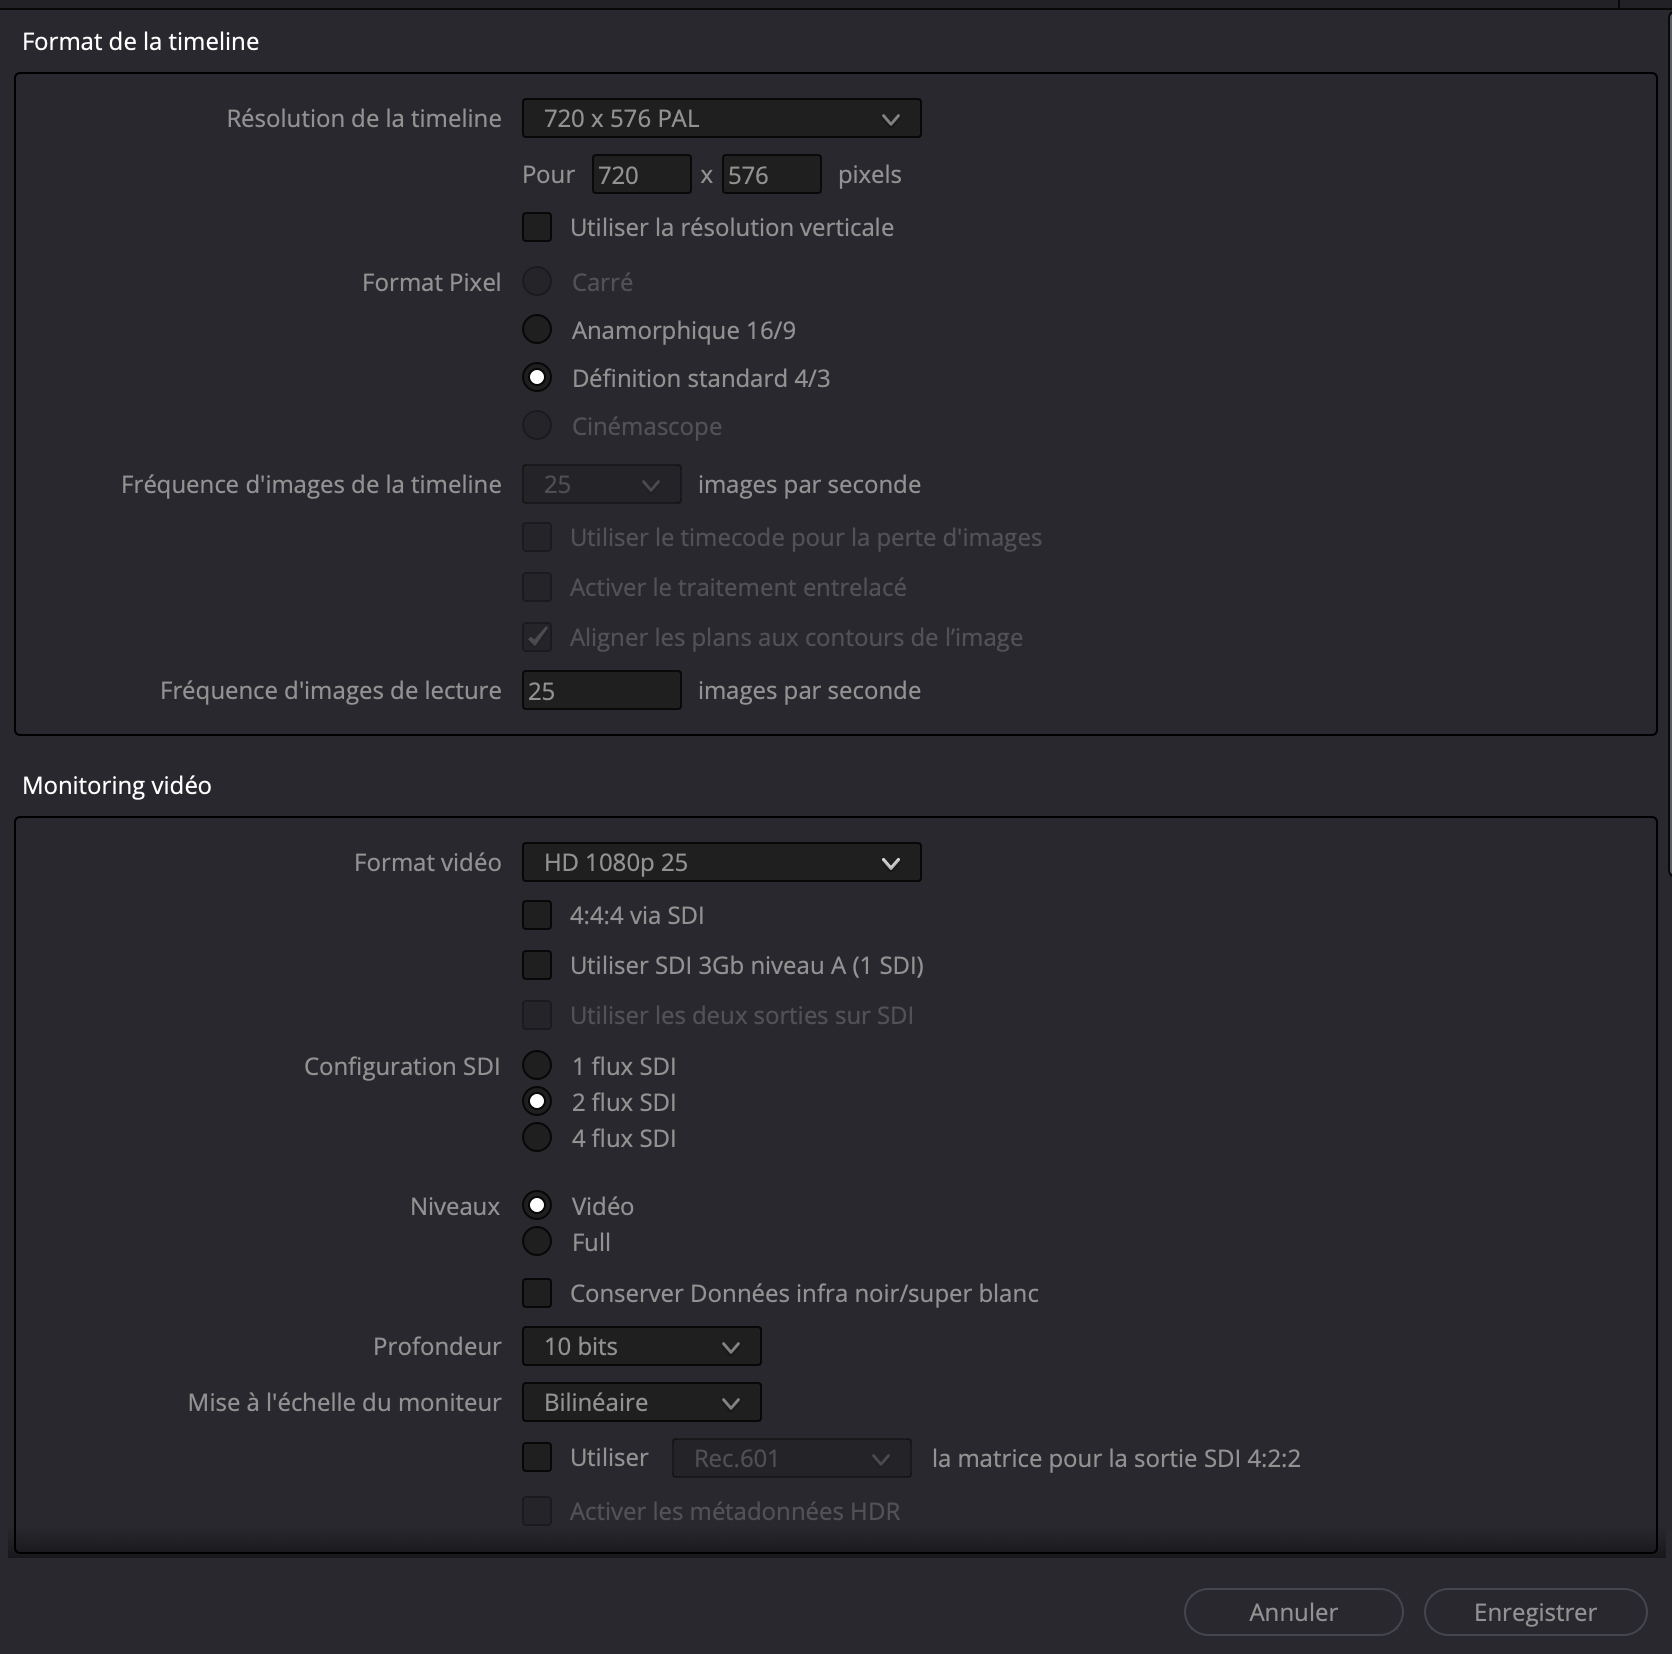Click the Annuler button
Screen dimensions: 1672x1654
(x=1293, y=1612)
